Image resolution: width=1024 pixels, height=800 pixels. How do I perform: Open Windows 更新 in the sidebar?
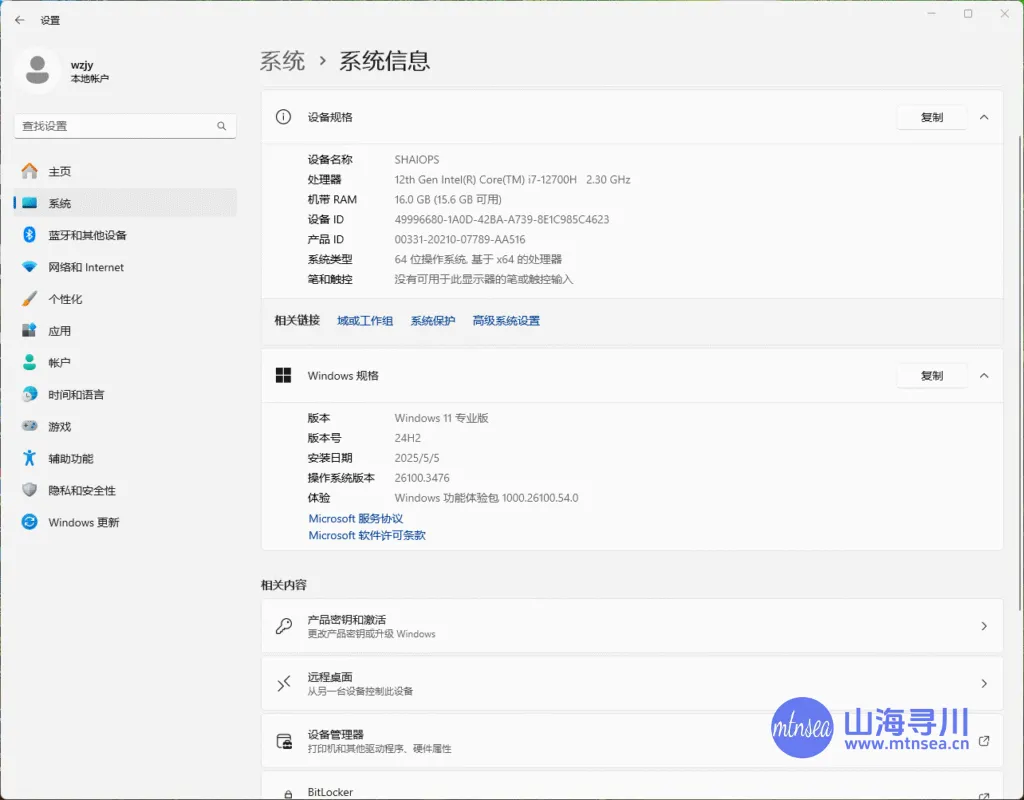coord(125,522)
